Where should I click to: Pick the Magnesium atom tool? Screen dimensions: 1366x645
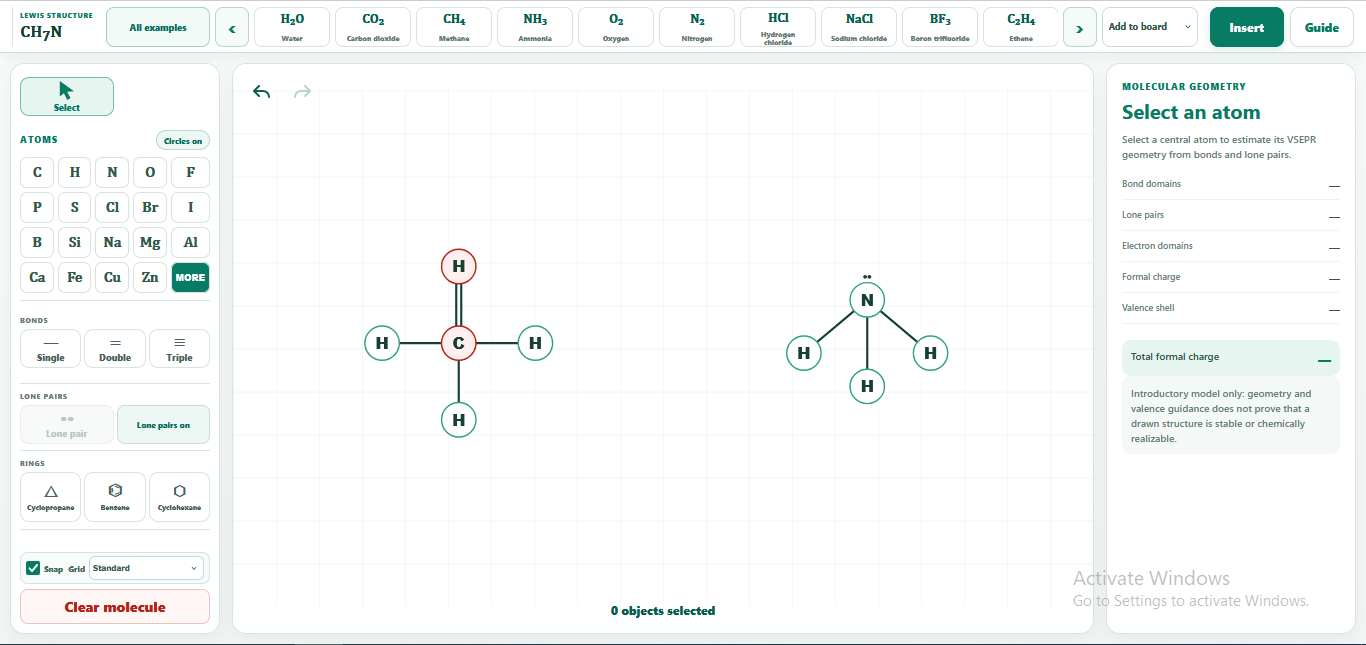(x=150, y=242)
